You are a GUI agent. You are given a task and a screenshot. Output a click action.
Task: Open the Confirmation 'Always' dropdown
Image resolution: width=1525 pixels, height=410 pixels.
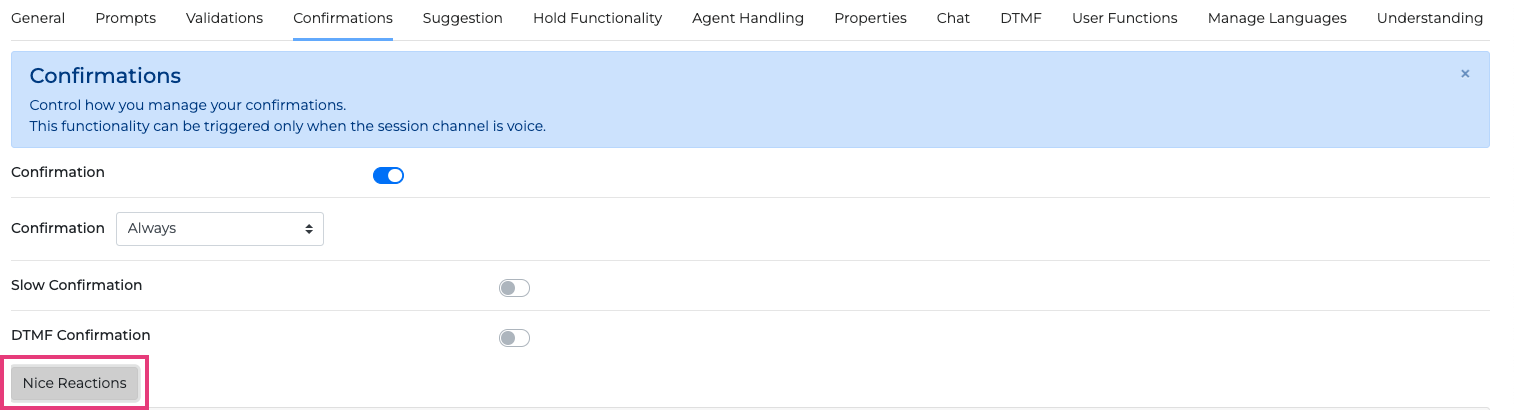(x=220, y=228)
